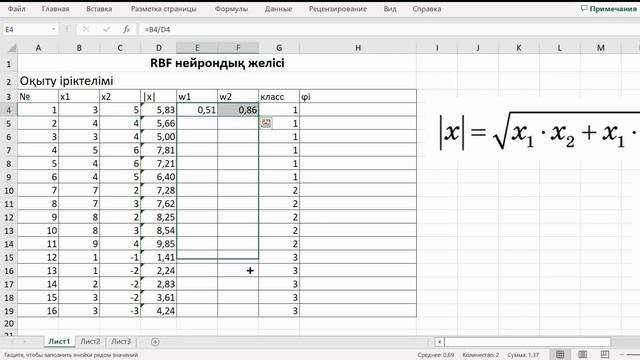Click the horizontal scrollbar thumb

[x=527, y=342]
